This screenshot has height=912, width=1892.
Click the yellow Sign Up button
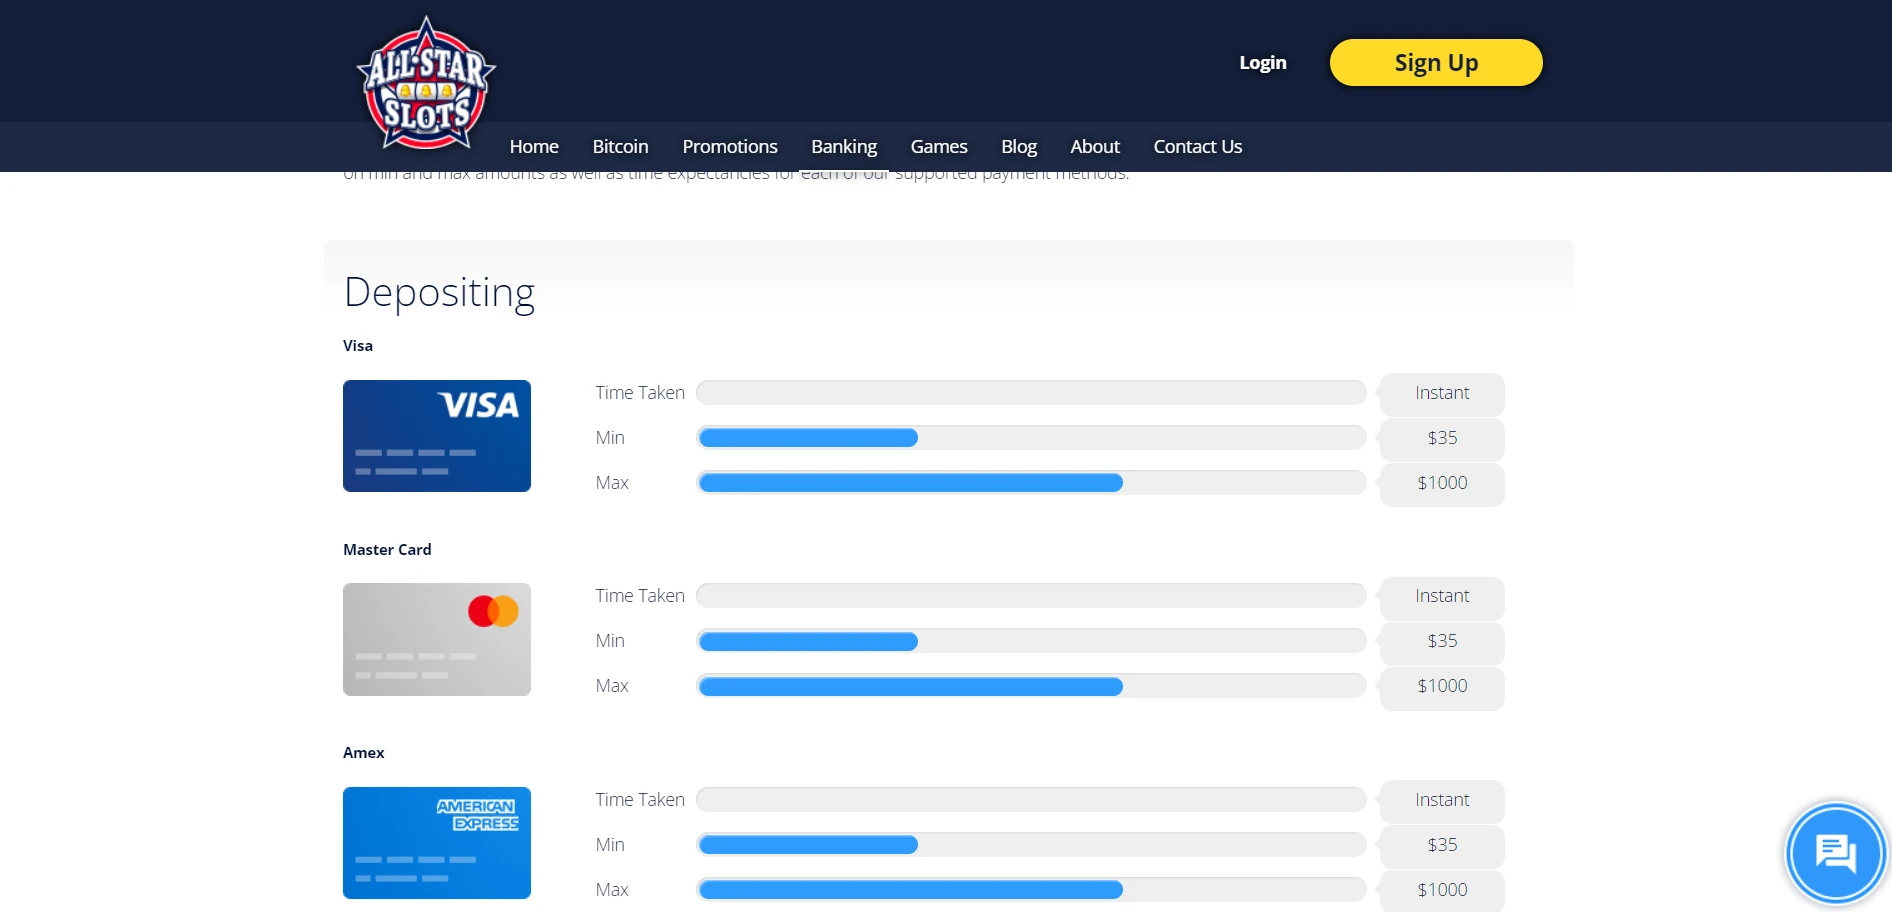[x=1436, y=63]
